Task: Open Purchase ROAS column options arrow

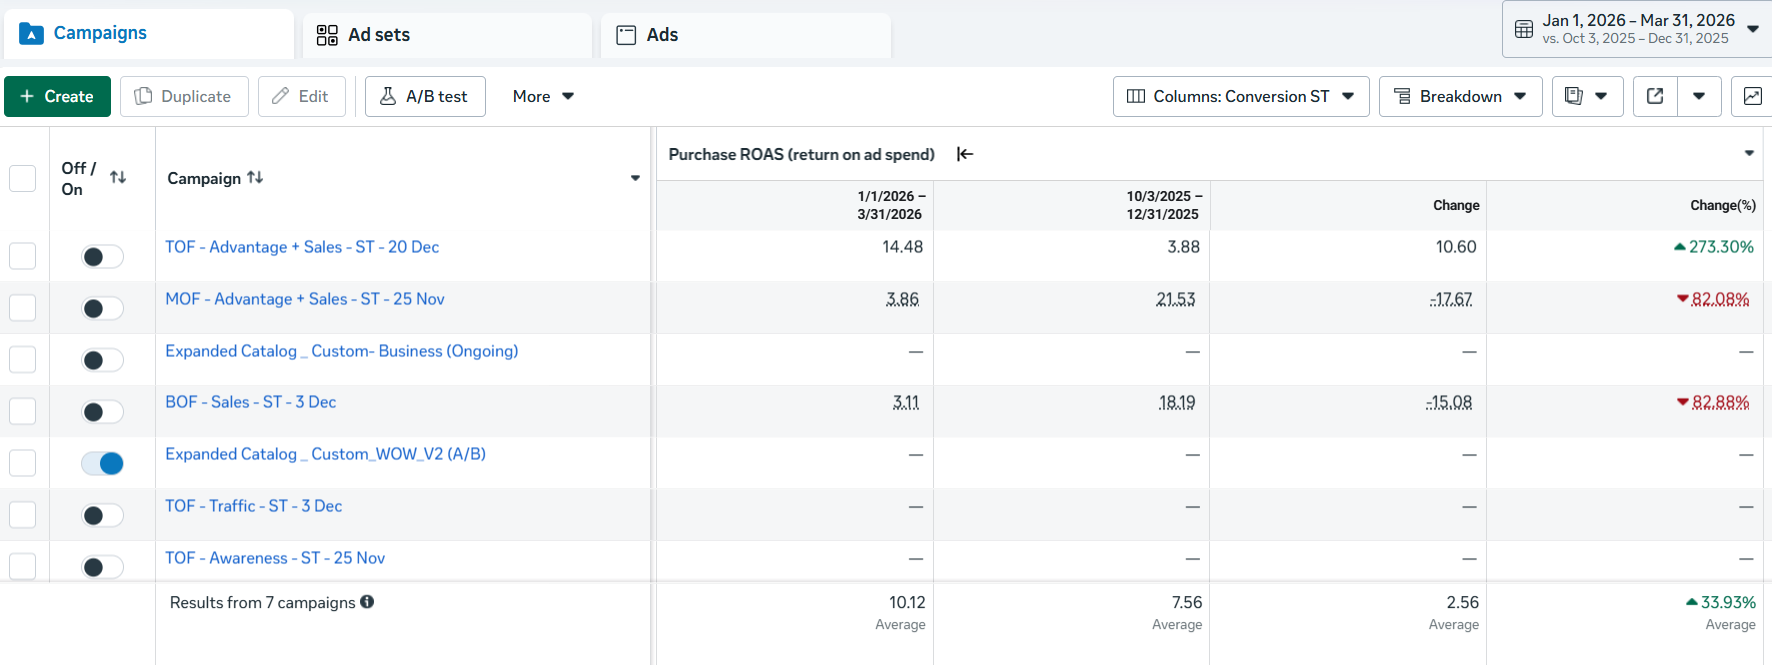Action: click(x=1749, y=153)
